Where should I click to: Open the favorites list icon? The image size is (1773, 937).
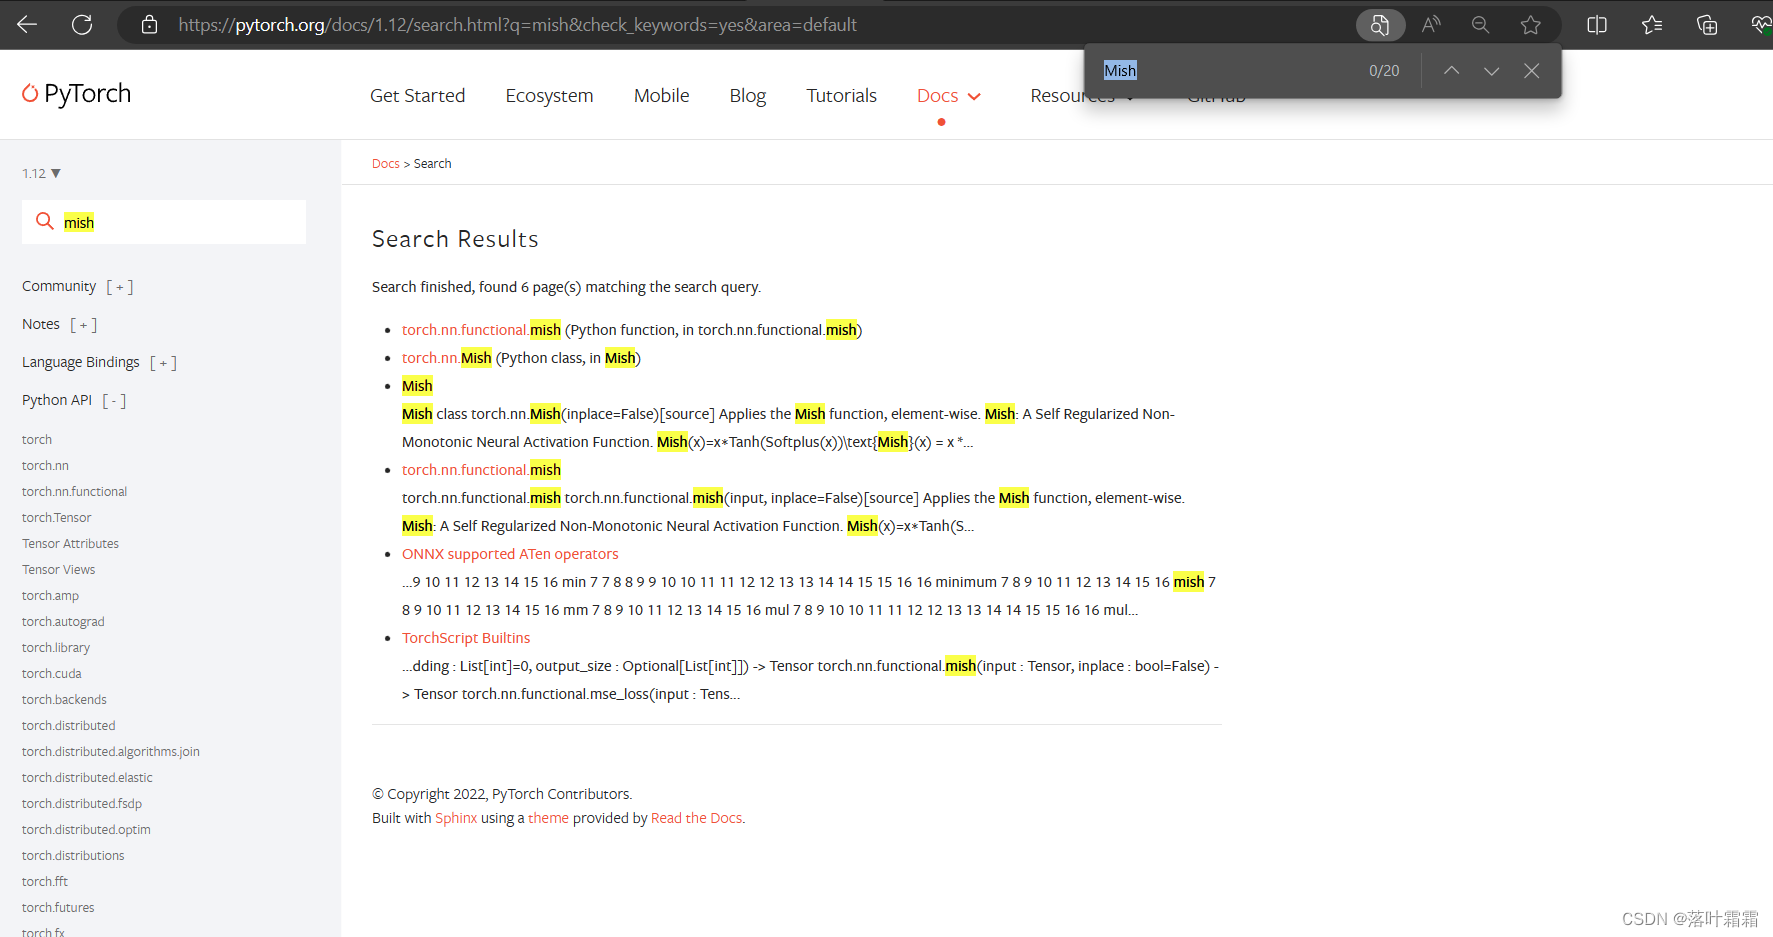click(1651, 25)
